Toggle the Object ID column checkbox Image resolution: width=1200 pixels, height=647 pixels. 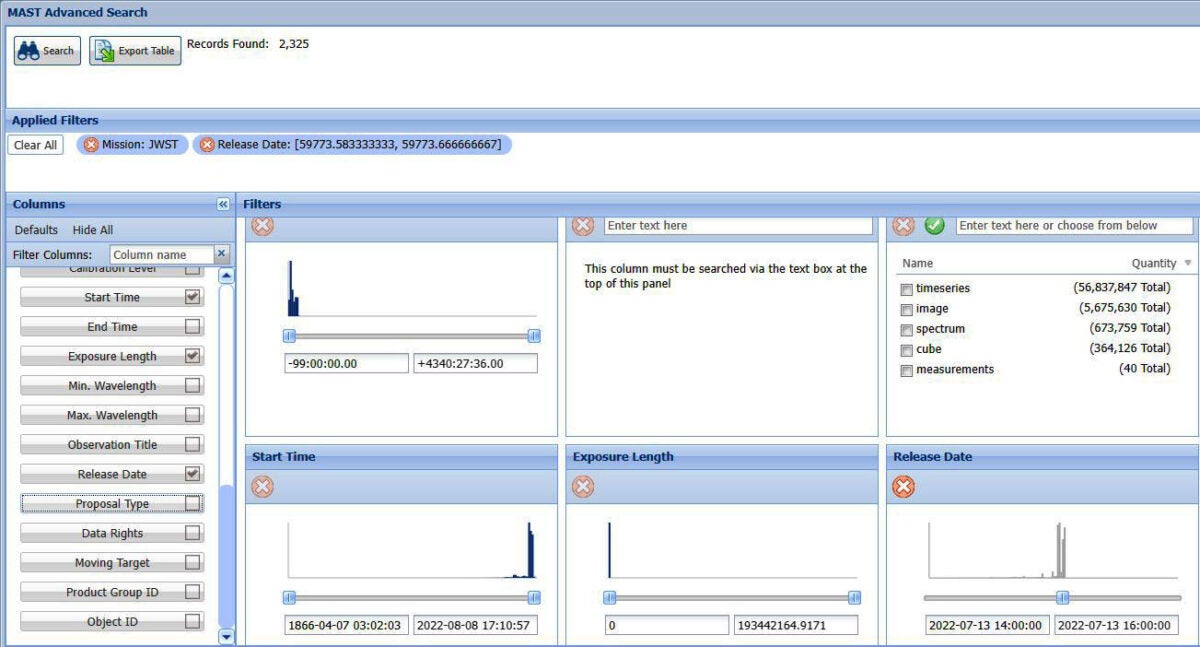coord(193,622)
